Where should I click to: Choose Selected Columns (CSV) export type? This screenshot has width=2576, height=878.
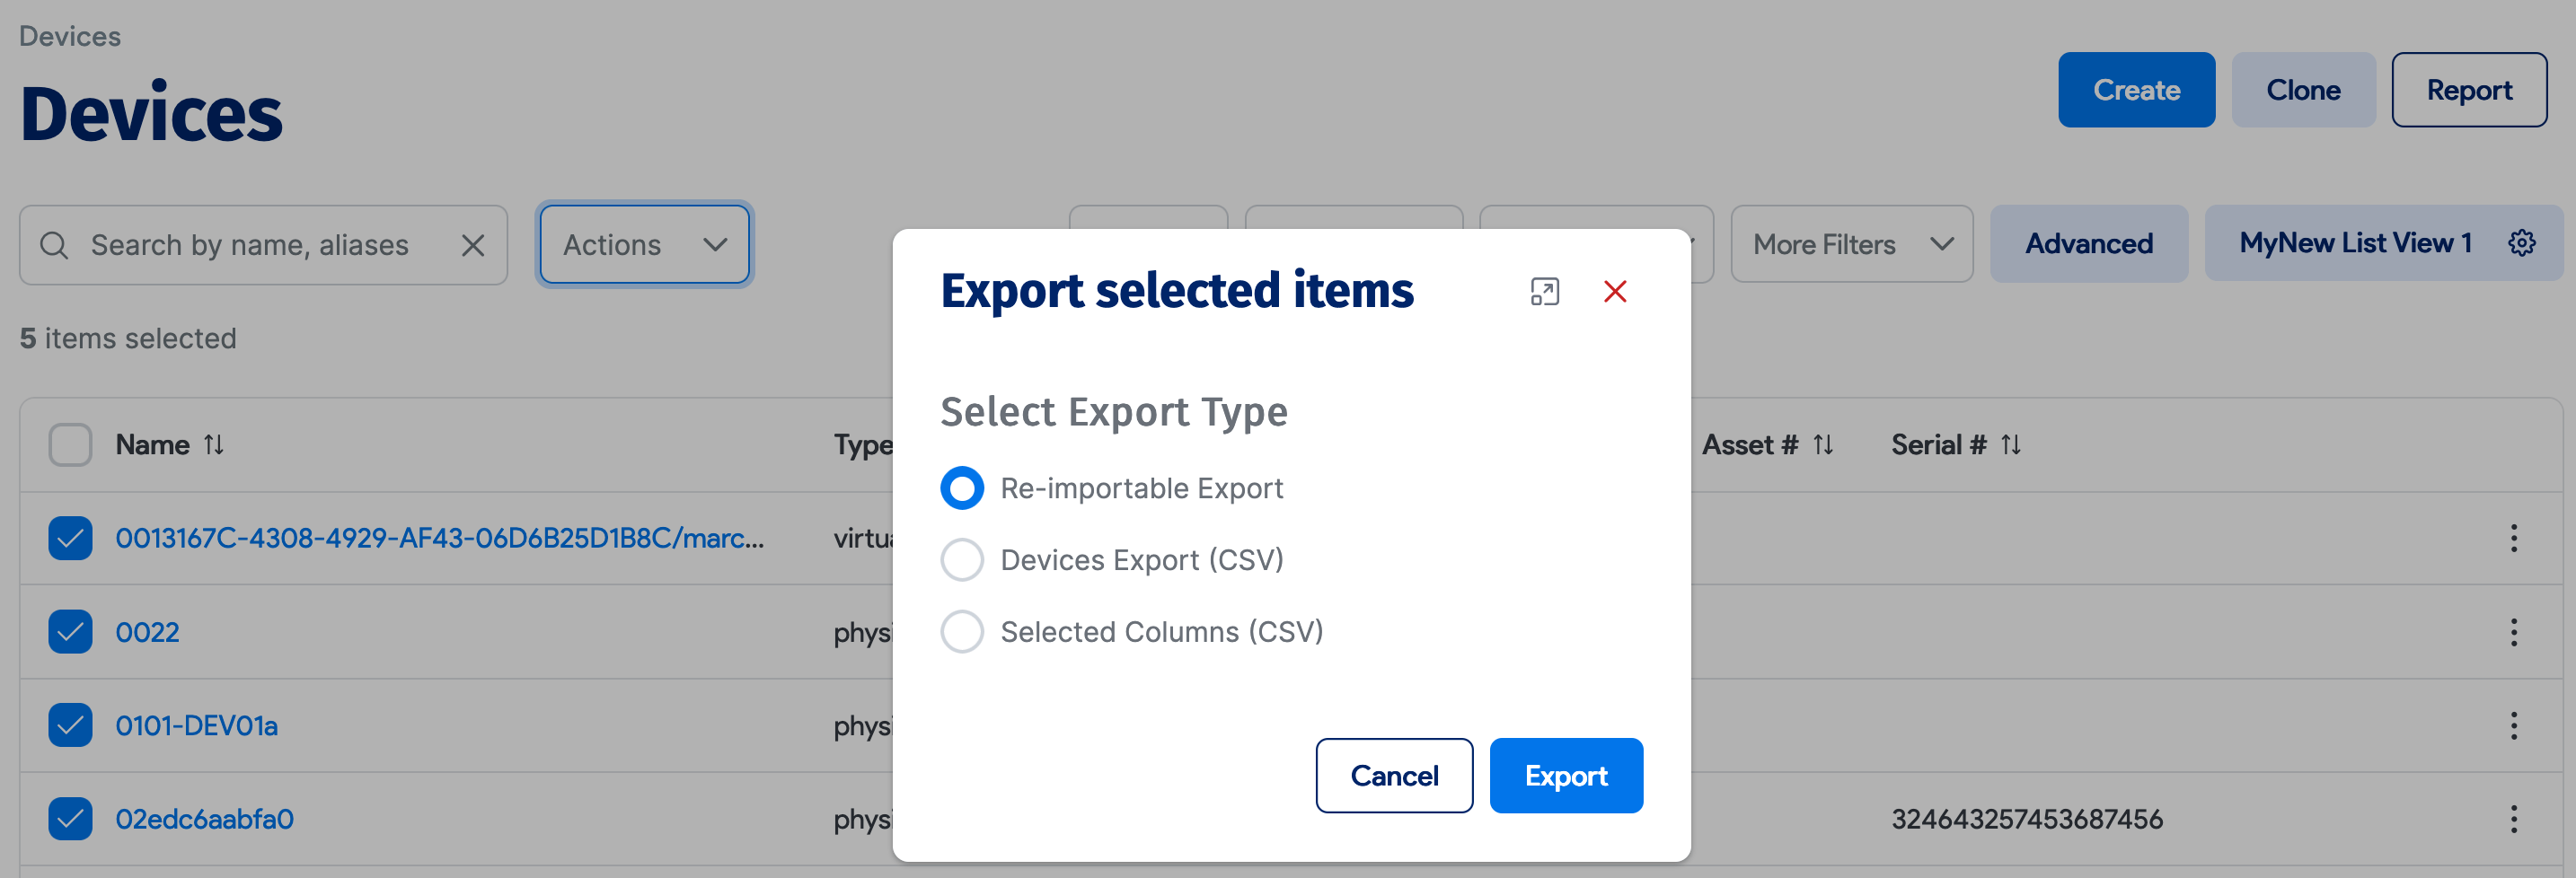click(962, 631)
